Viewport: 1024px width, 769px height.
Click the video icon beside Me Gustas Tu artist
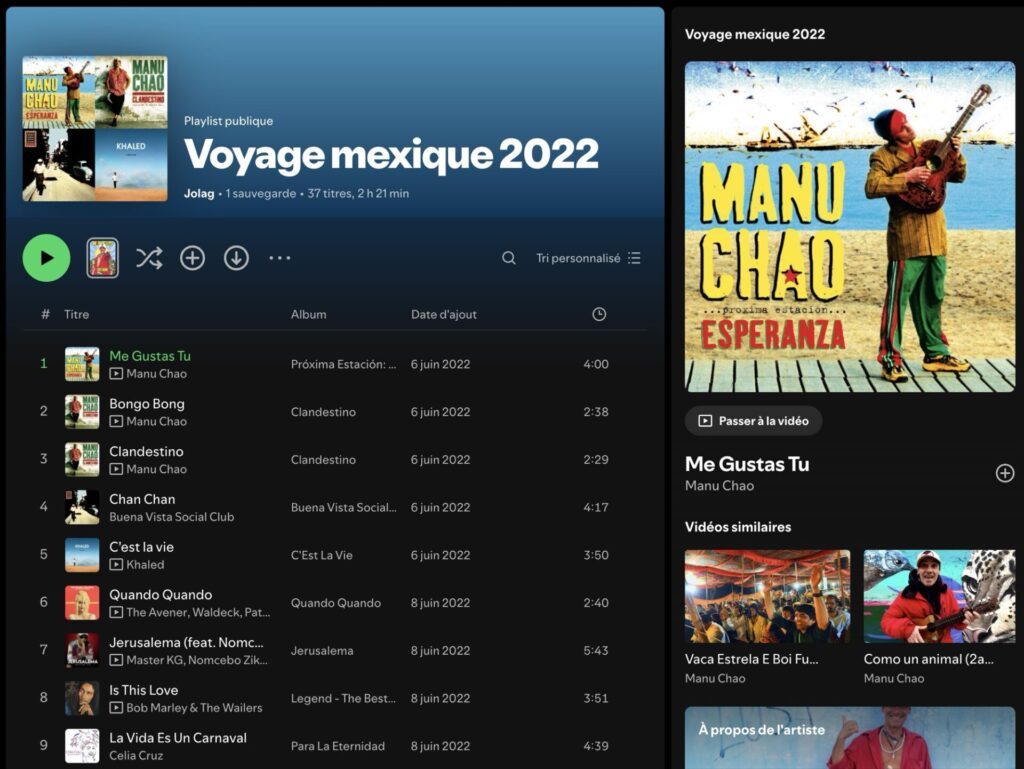pyautogui.click(x=116, y=374)
